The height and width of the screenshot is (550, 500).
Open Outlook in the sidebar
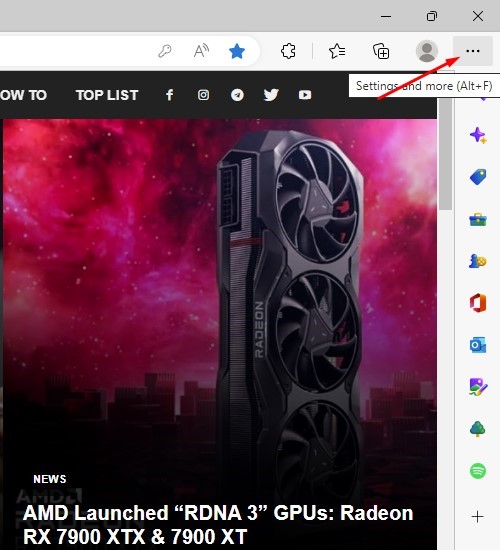[x=478, y=345]
